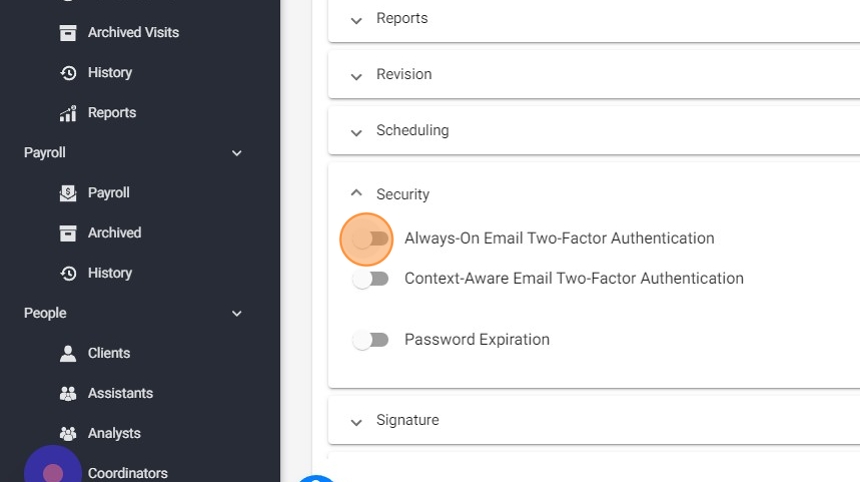This screenshot has height=482, width=860.
Task: Go to payroll History page
Action: click(109, 273)
